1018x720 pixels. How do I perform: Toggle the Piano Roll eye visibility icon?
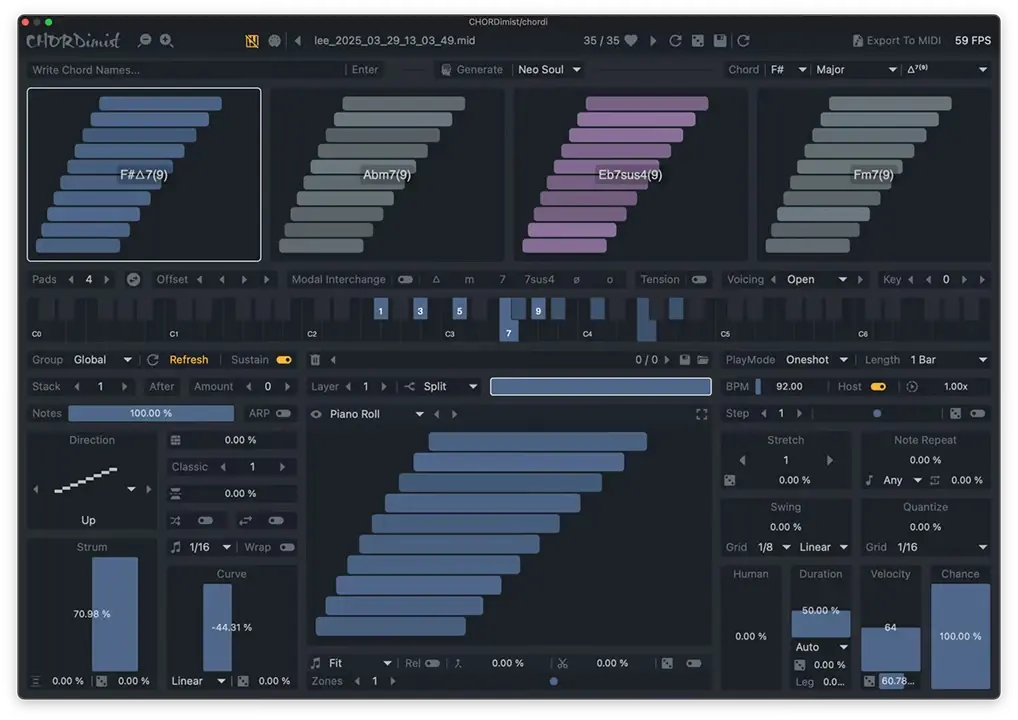tap(316, 414)
